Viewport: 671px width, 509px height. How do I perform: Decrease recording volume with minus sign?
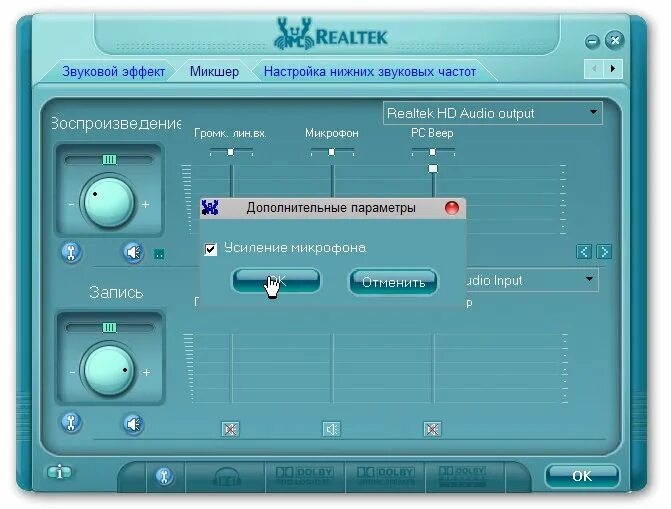(72, 372)
